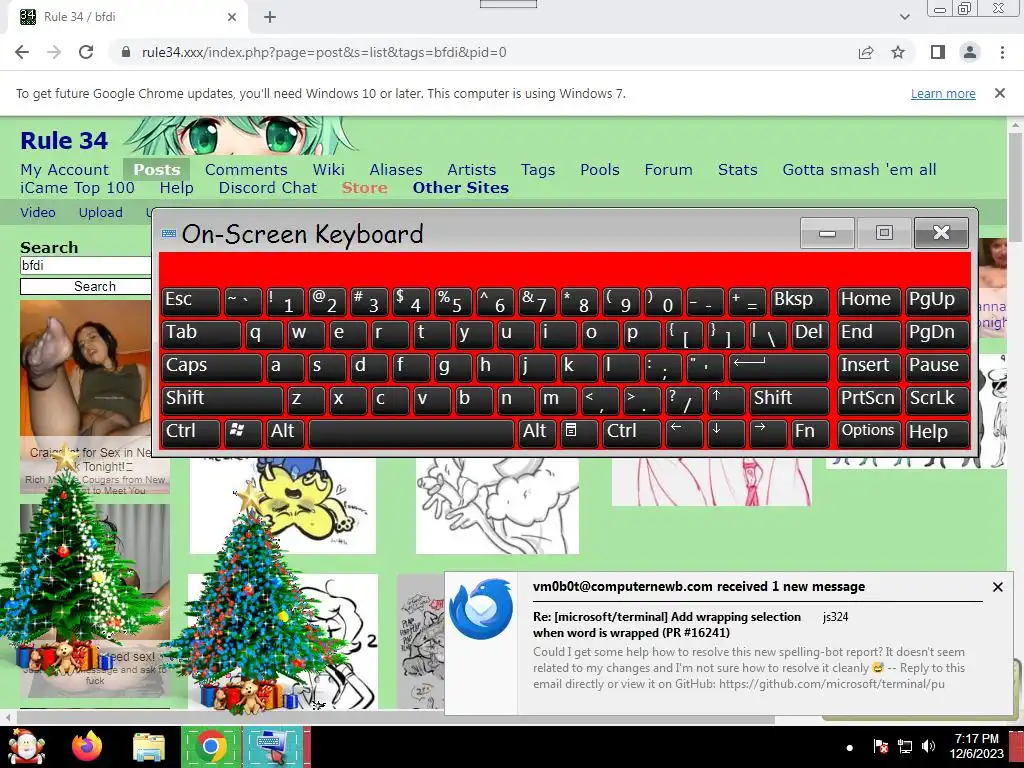The image size is (1024, 768).
Task: Select the Chrome taskbar icon
Action: coord(210,747)
